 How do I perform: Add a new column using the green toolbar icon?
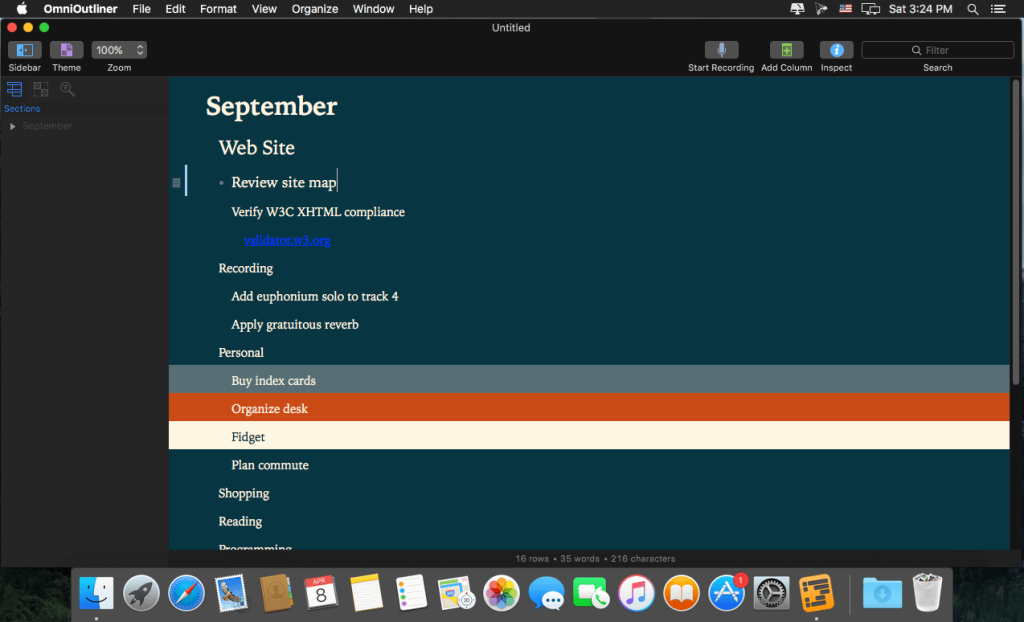(786, 49)
